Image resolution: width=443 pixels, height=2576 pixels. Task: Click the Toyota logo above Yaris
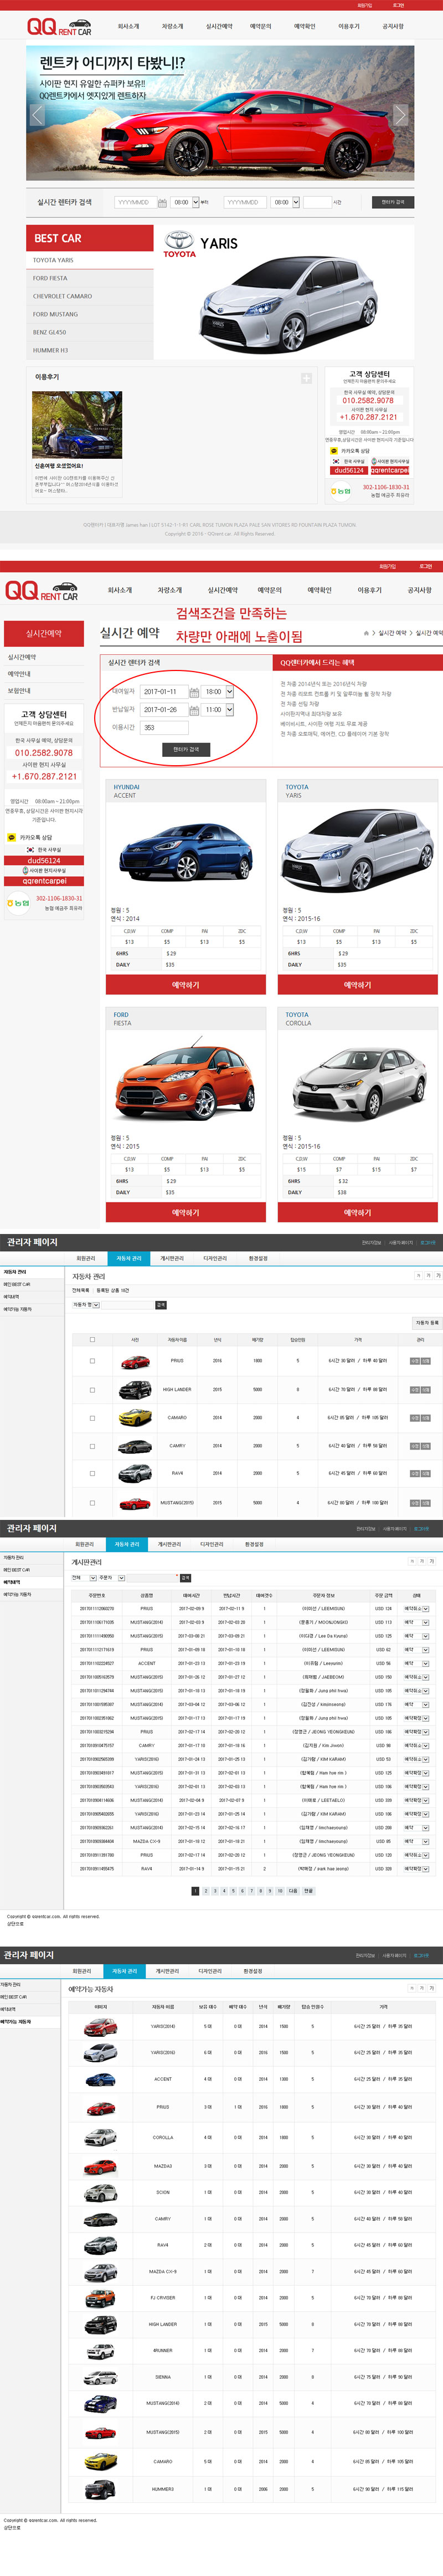click(x=179, y=244)
